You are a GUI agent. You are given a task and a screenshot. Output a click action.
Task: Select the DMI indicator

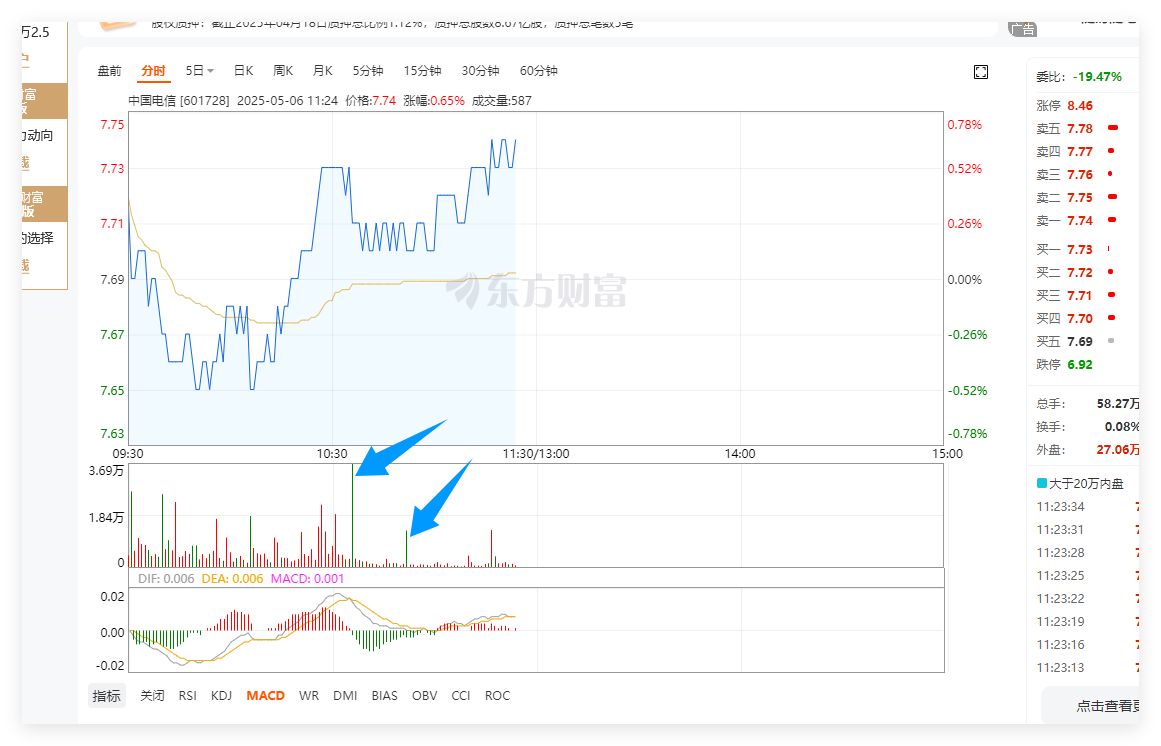tap(345, 696)
